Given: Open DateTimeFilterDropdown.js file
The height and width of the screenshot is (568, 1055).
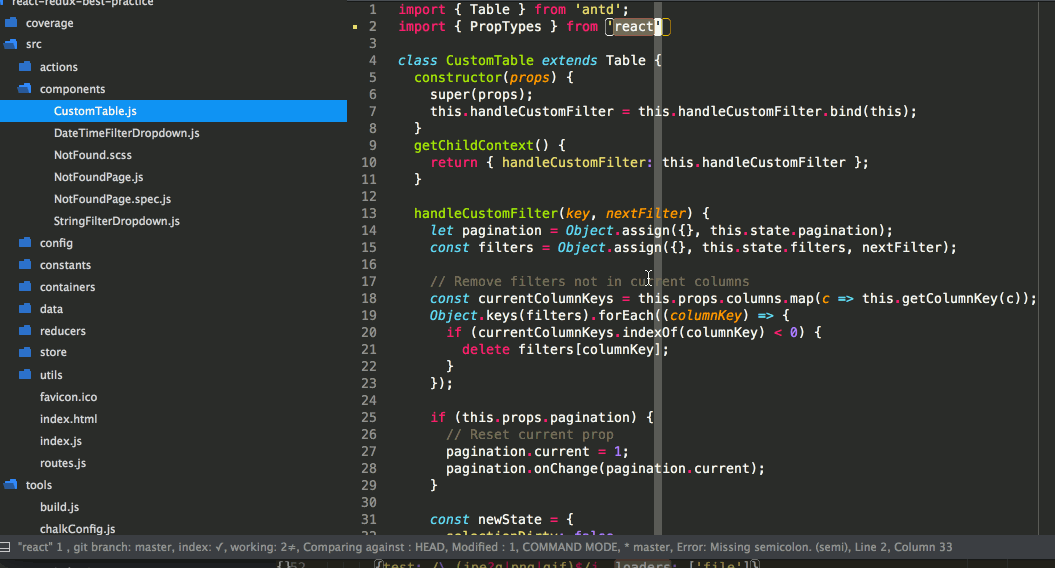Looking at the screenshot, I should (x=126, y=133).
